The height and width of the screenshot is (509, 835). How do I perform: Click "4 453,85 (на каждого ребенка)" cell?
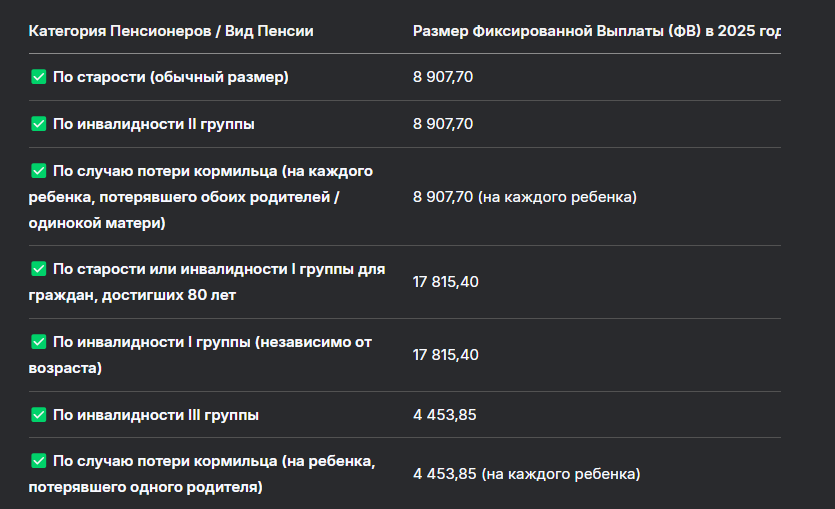pos(527,474)
